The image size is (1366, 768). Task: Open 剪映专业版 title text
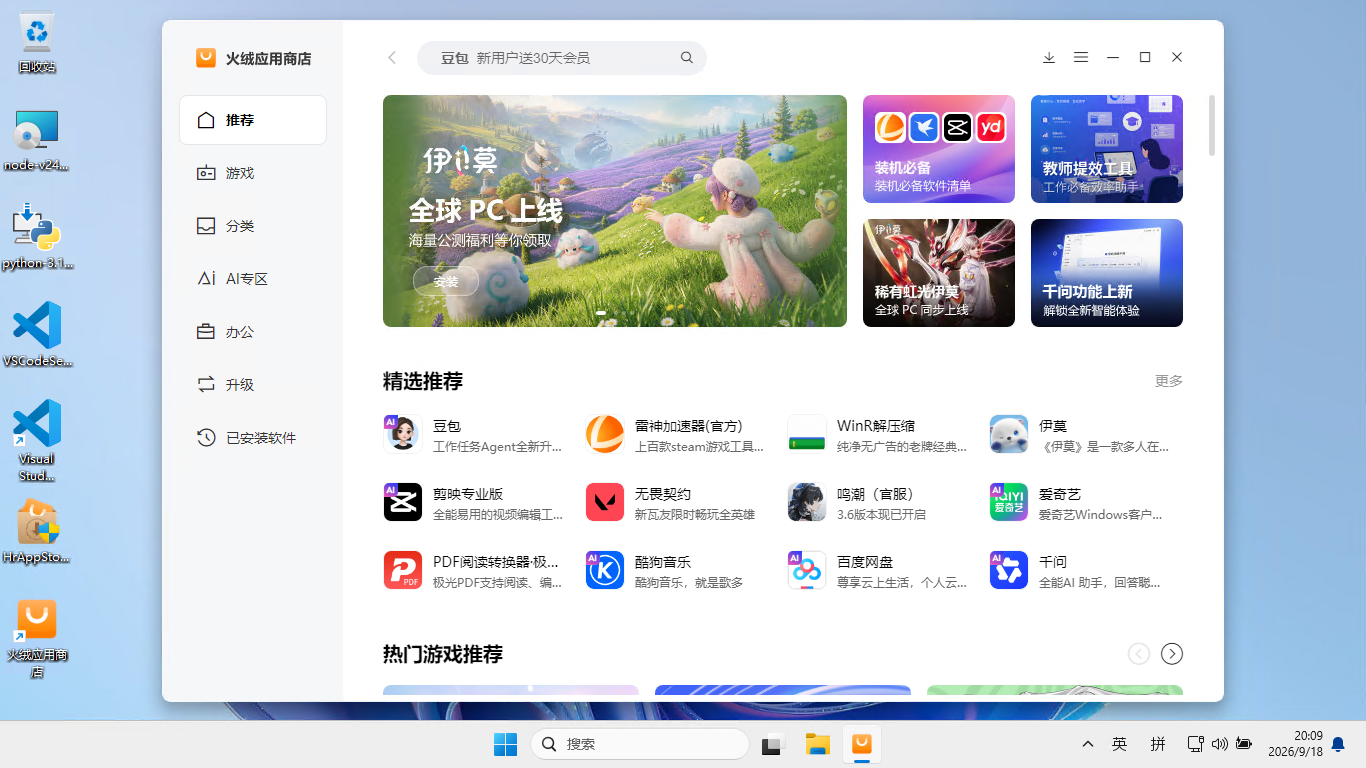point(468,494)
